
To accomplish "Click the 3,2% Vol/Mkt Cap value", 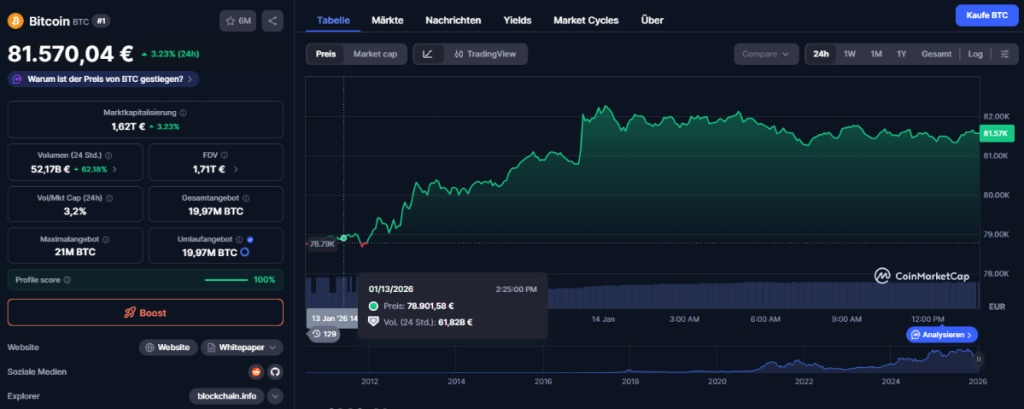I will 75,211.
